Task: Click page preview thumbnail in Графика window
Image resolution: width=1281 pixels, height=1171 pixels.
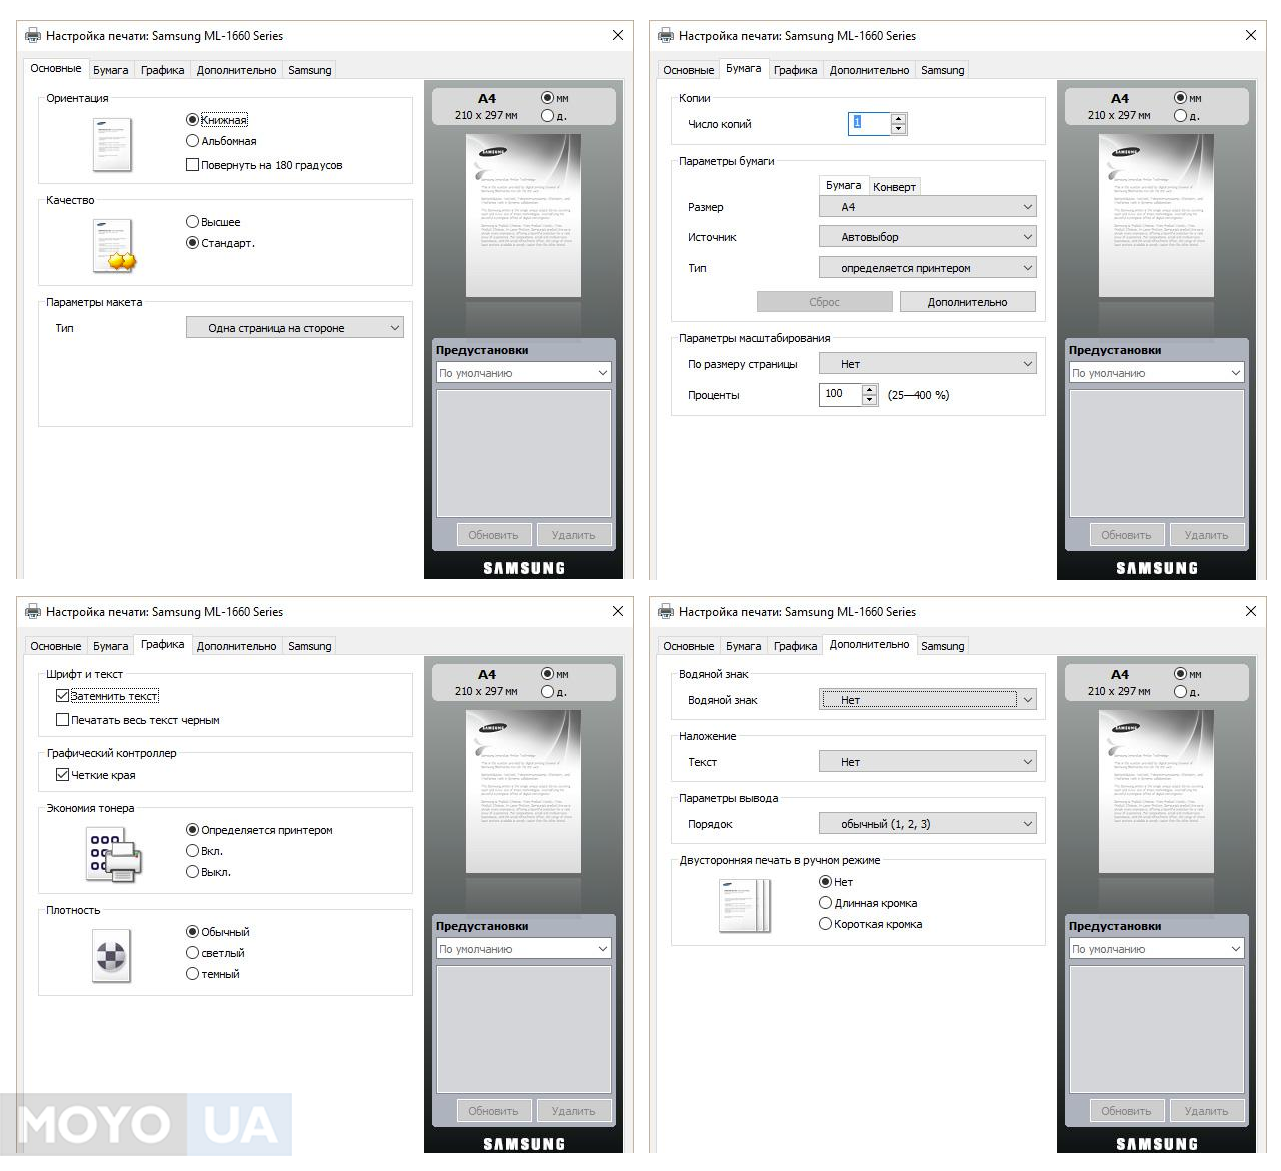Action: coord(524,791)
